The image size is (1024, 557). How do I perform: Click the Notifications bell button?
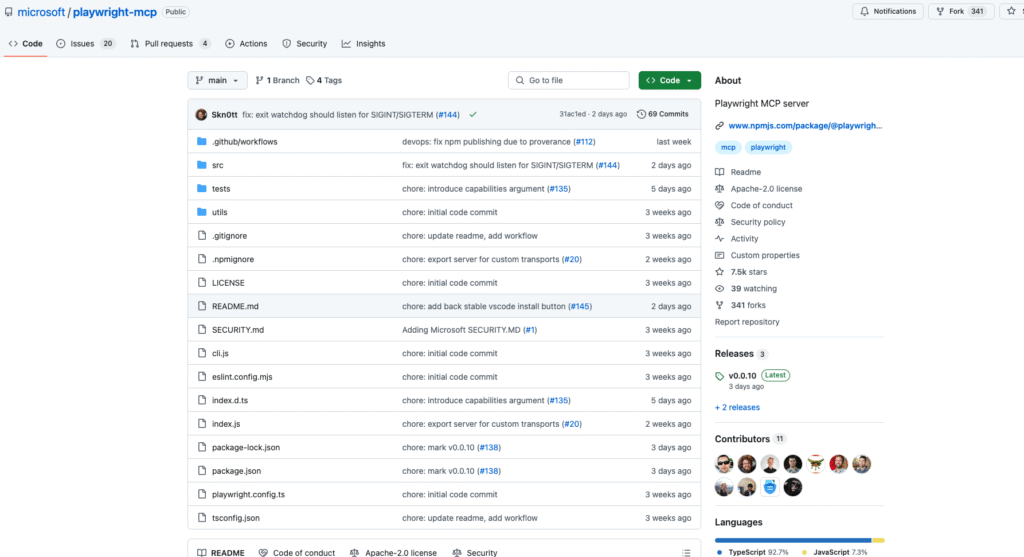click(888, 11)
